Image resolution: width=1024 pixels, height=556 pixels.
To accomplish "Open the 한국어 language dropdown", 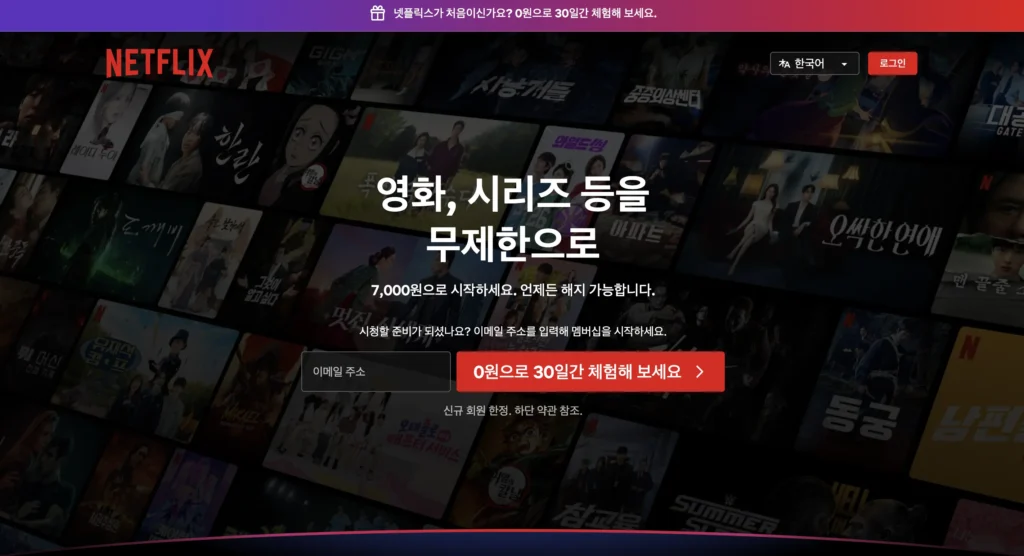I will (814, 63).
